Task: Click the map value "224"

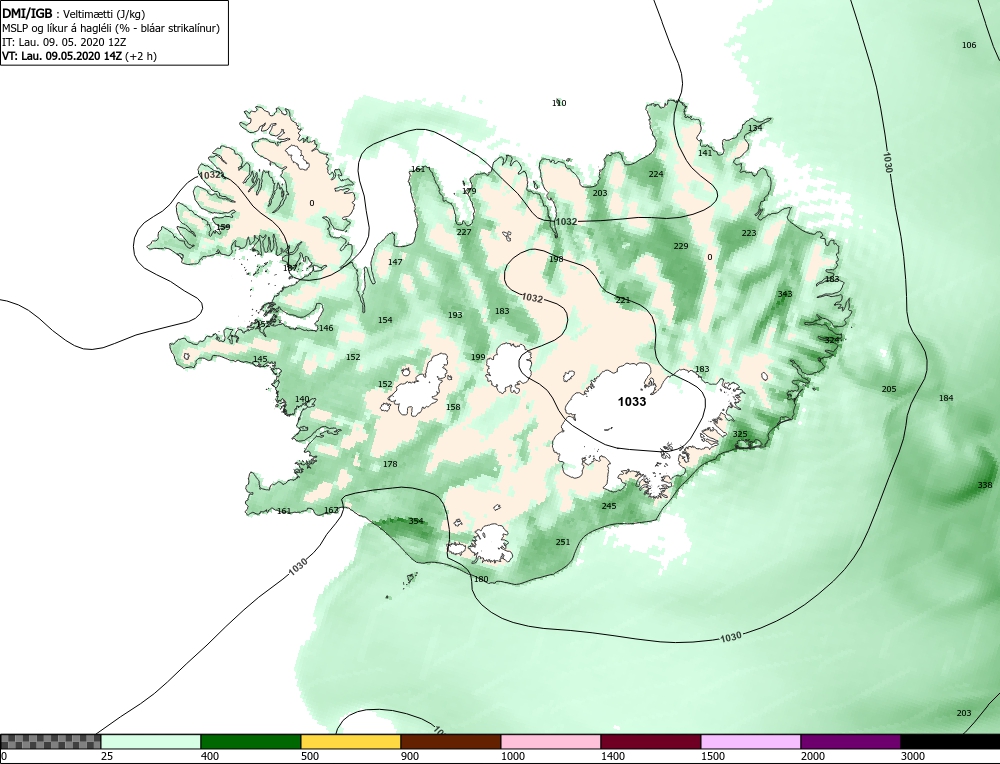Action: 656,174
